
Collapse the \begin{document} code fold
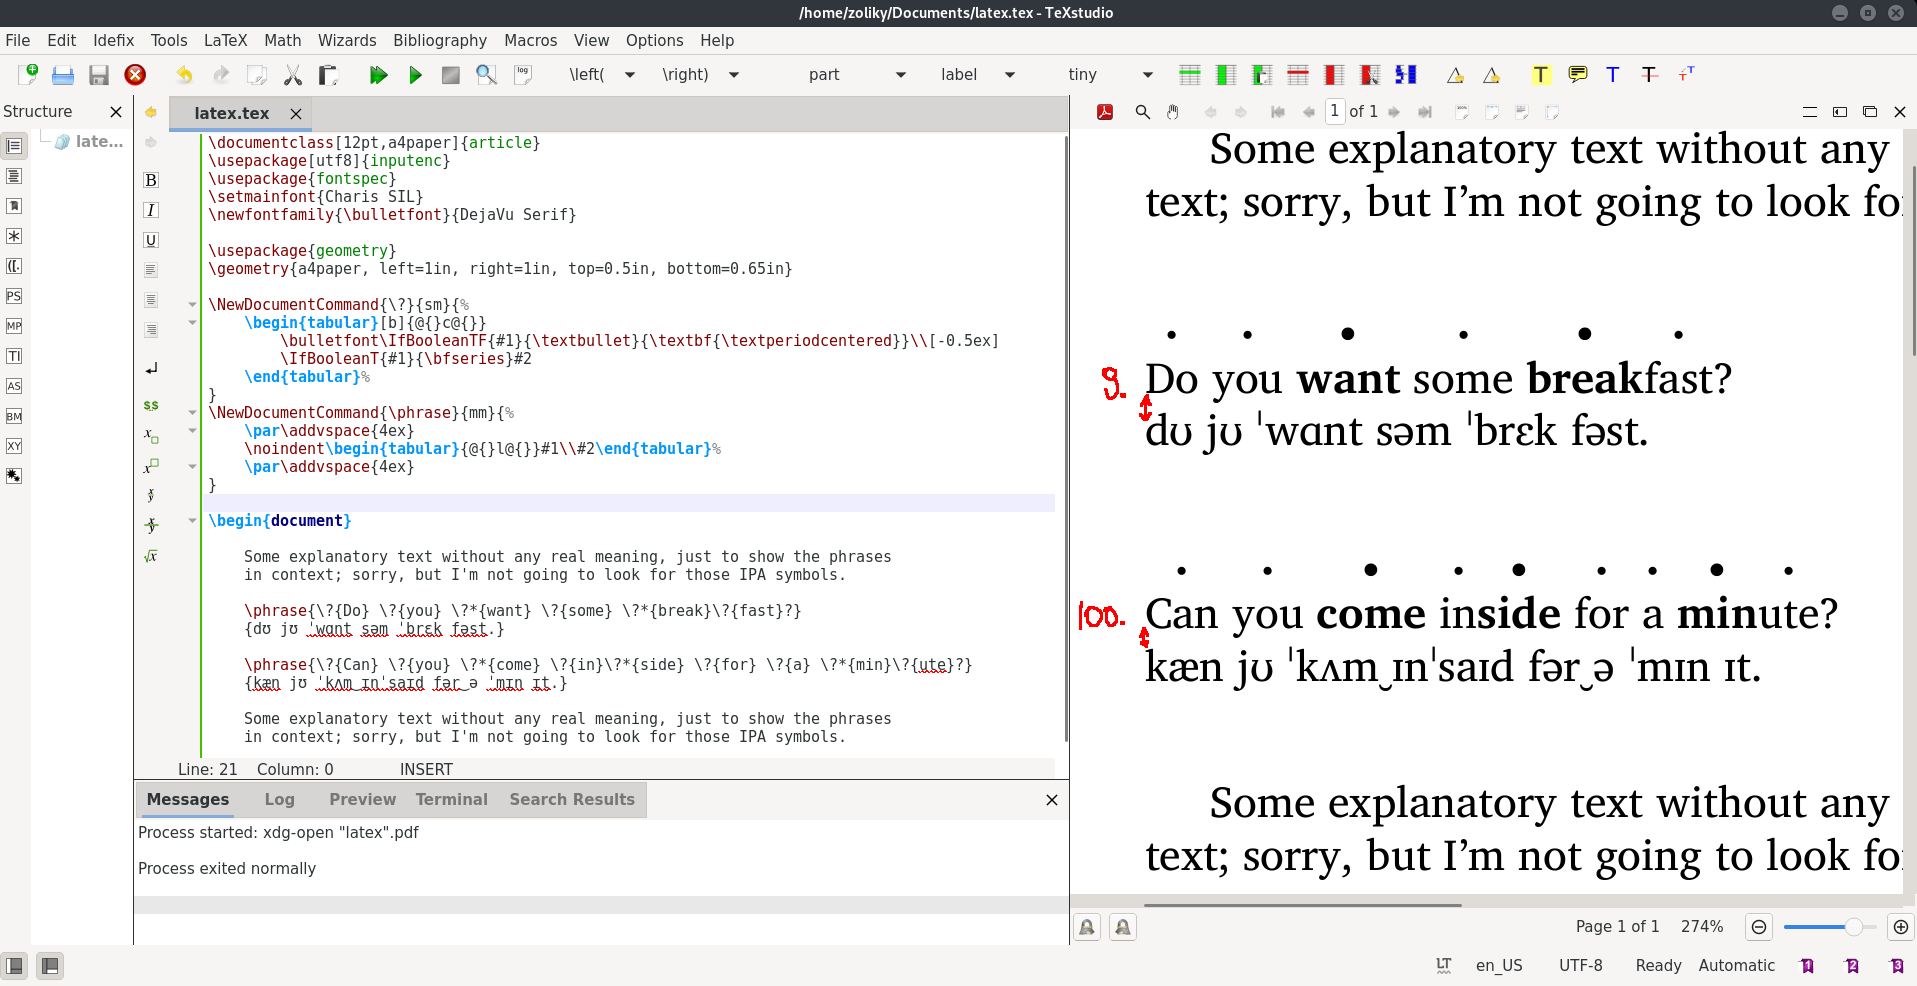(x=192, y=521)
